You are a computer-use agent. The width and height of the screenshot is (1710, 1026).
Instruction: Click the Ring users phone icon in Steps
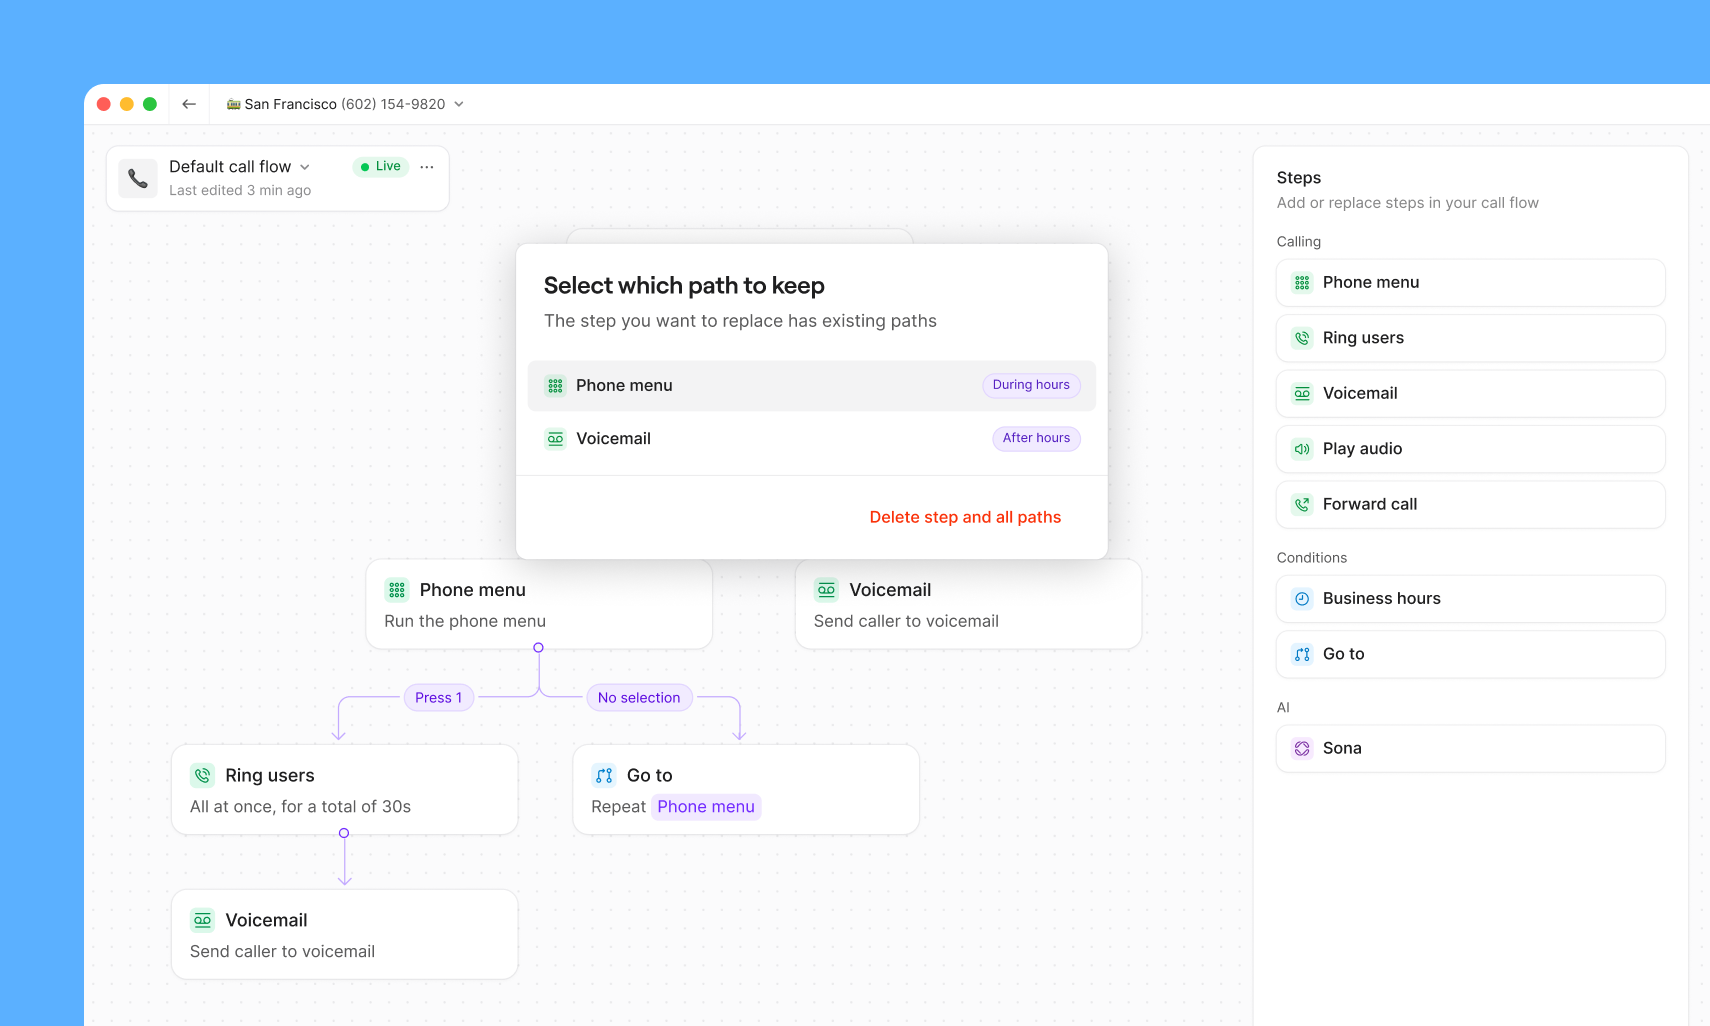[1302, 338]
